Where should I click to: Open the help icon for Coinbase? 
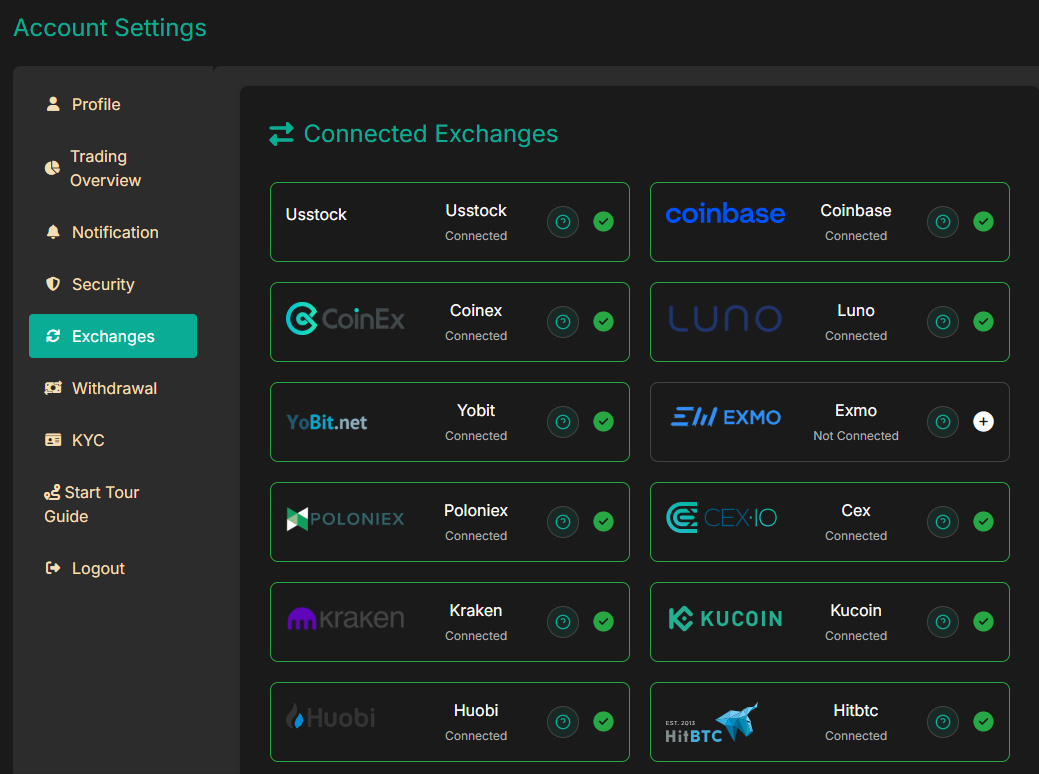coord(943,222)
